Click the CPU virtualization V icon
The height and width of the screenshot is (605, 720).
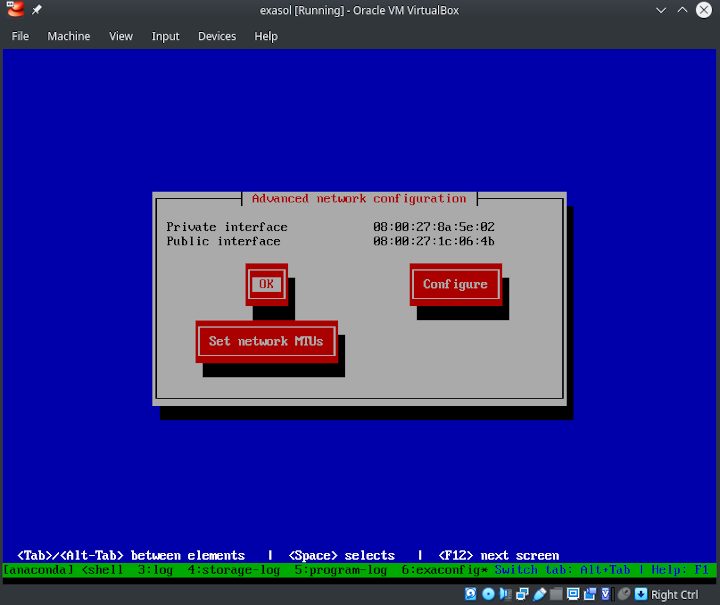tap(606, 594)
